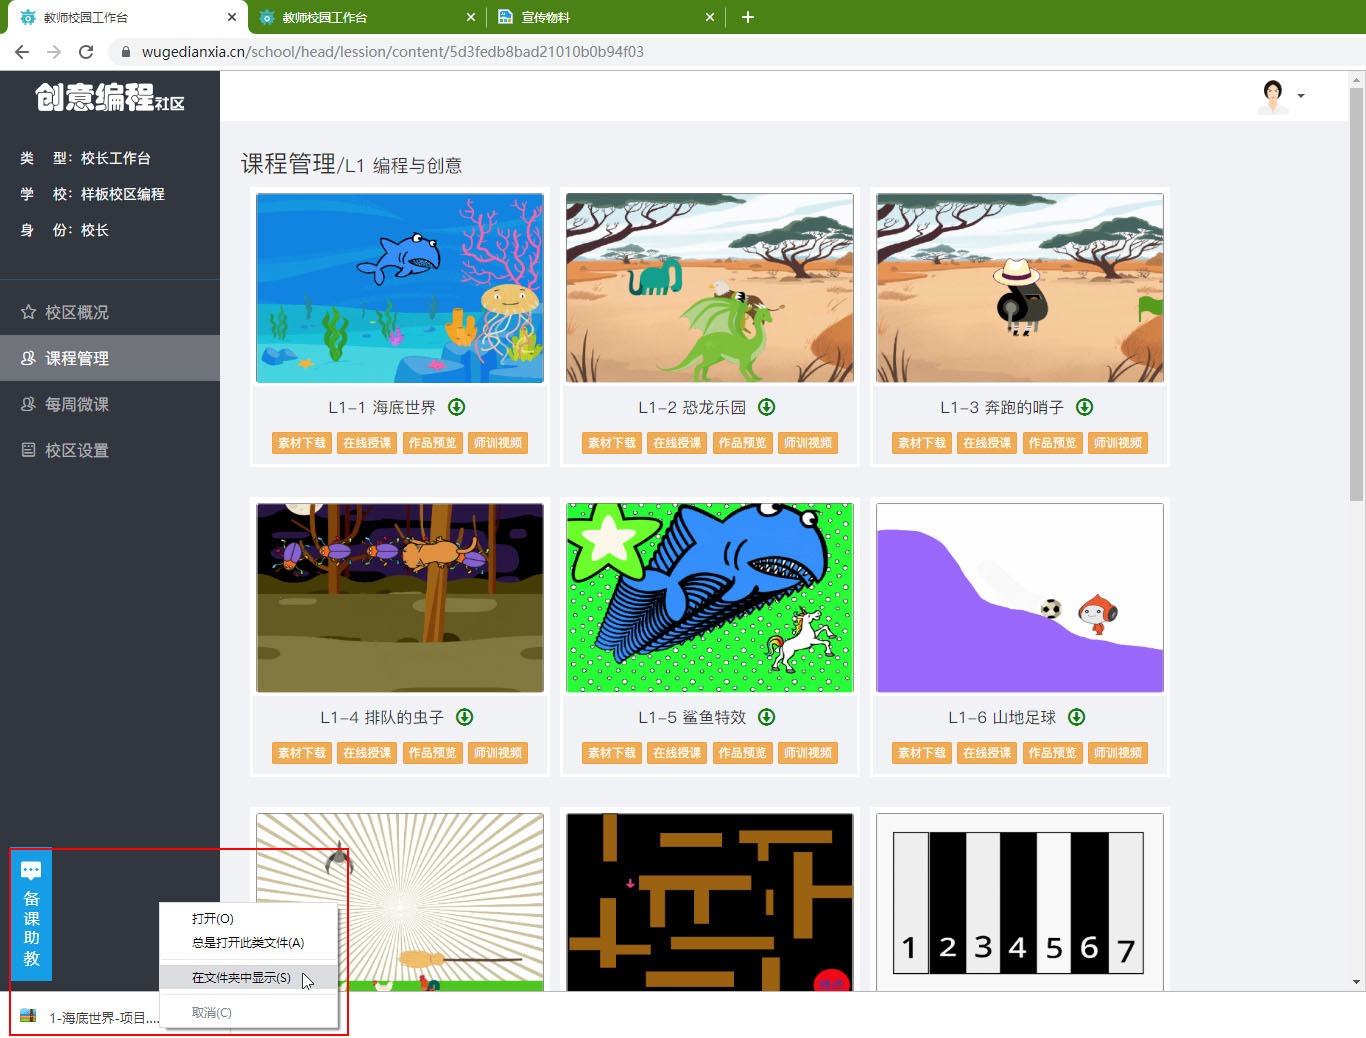Viewport: 1366px width, 1038px height.
Task: Click 师训视频 under L1-2 恐龙乐园
Action: pyautogui.click(x=808, y=443)
